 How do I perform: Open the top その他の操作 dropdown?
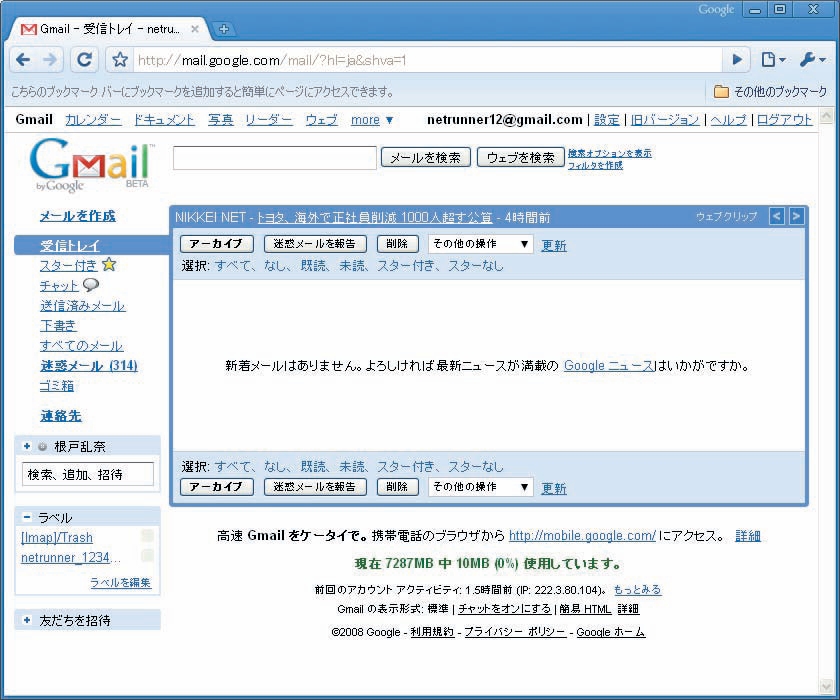[x=480, y=244]
